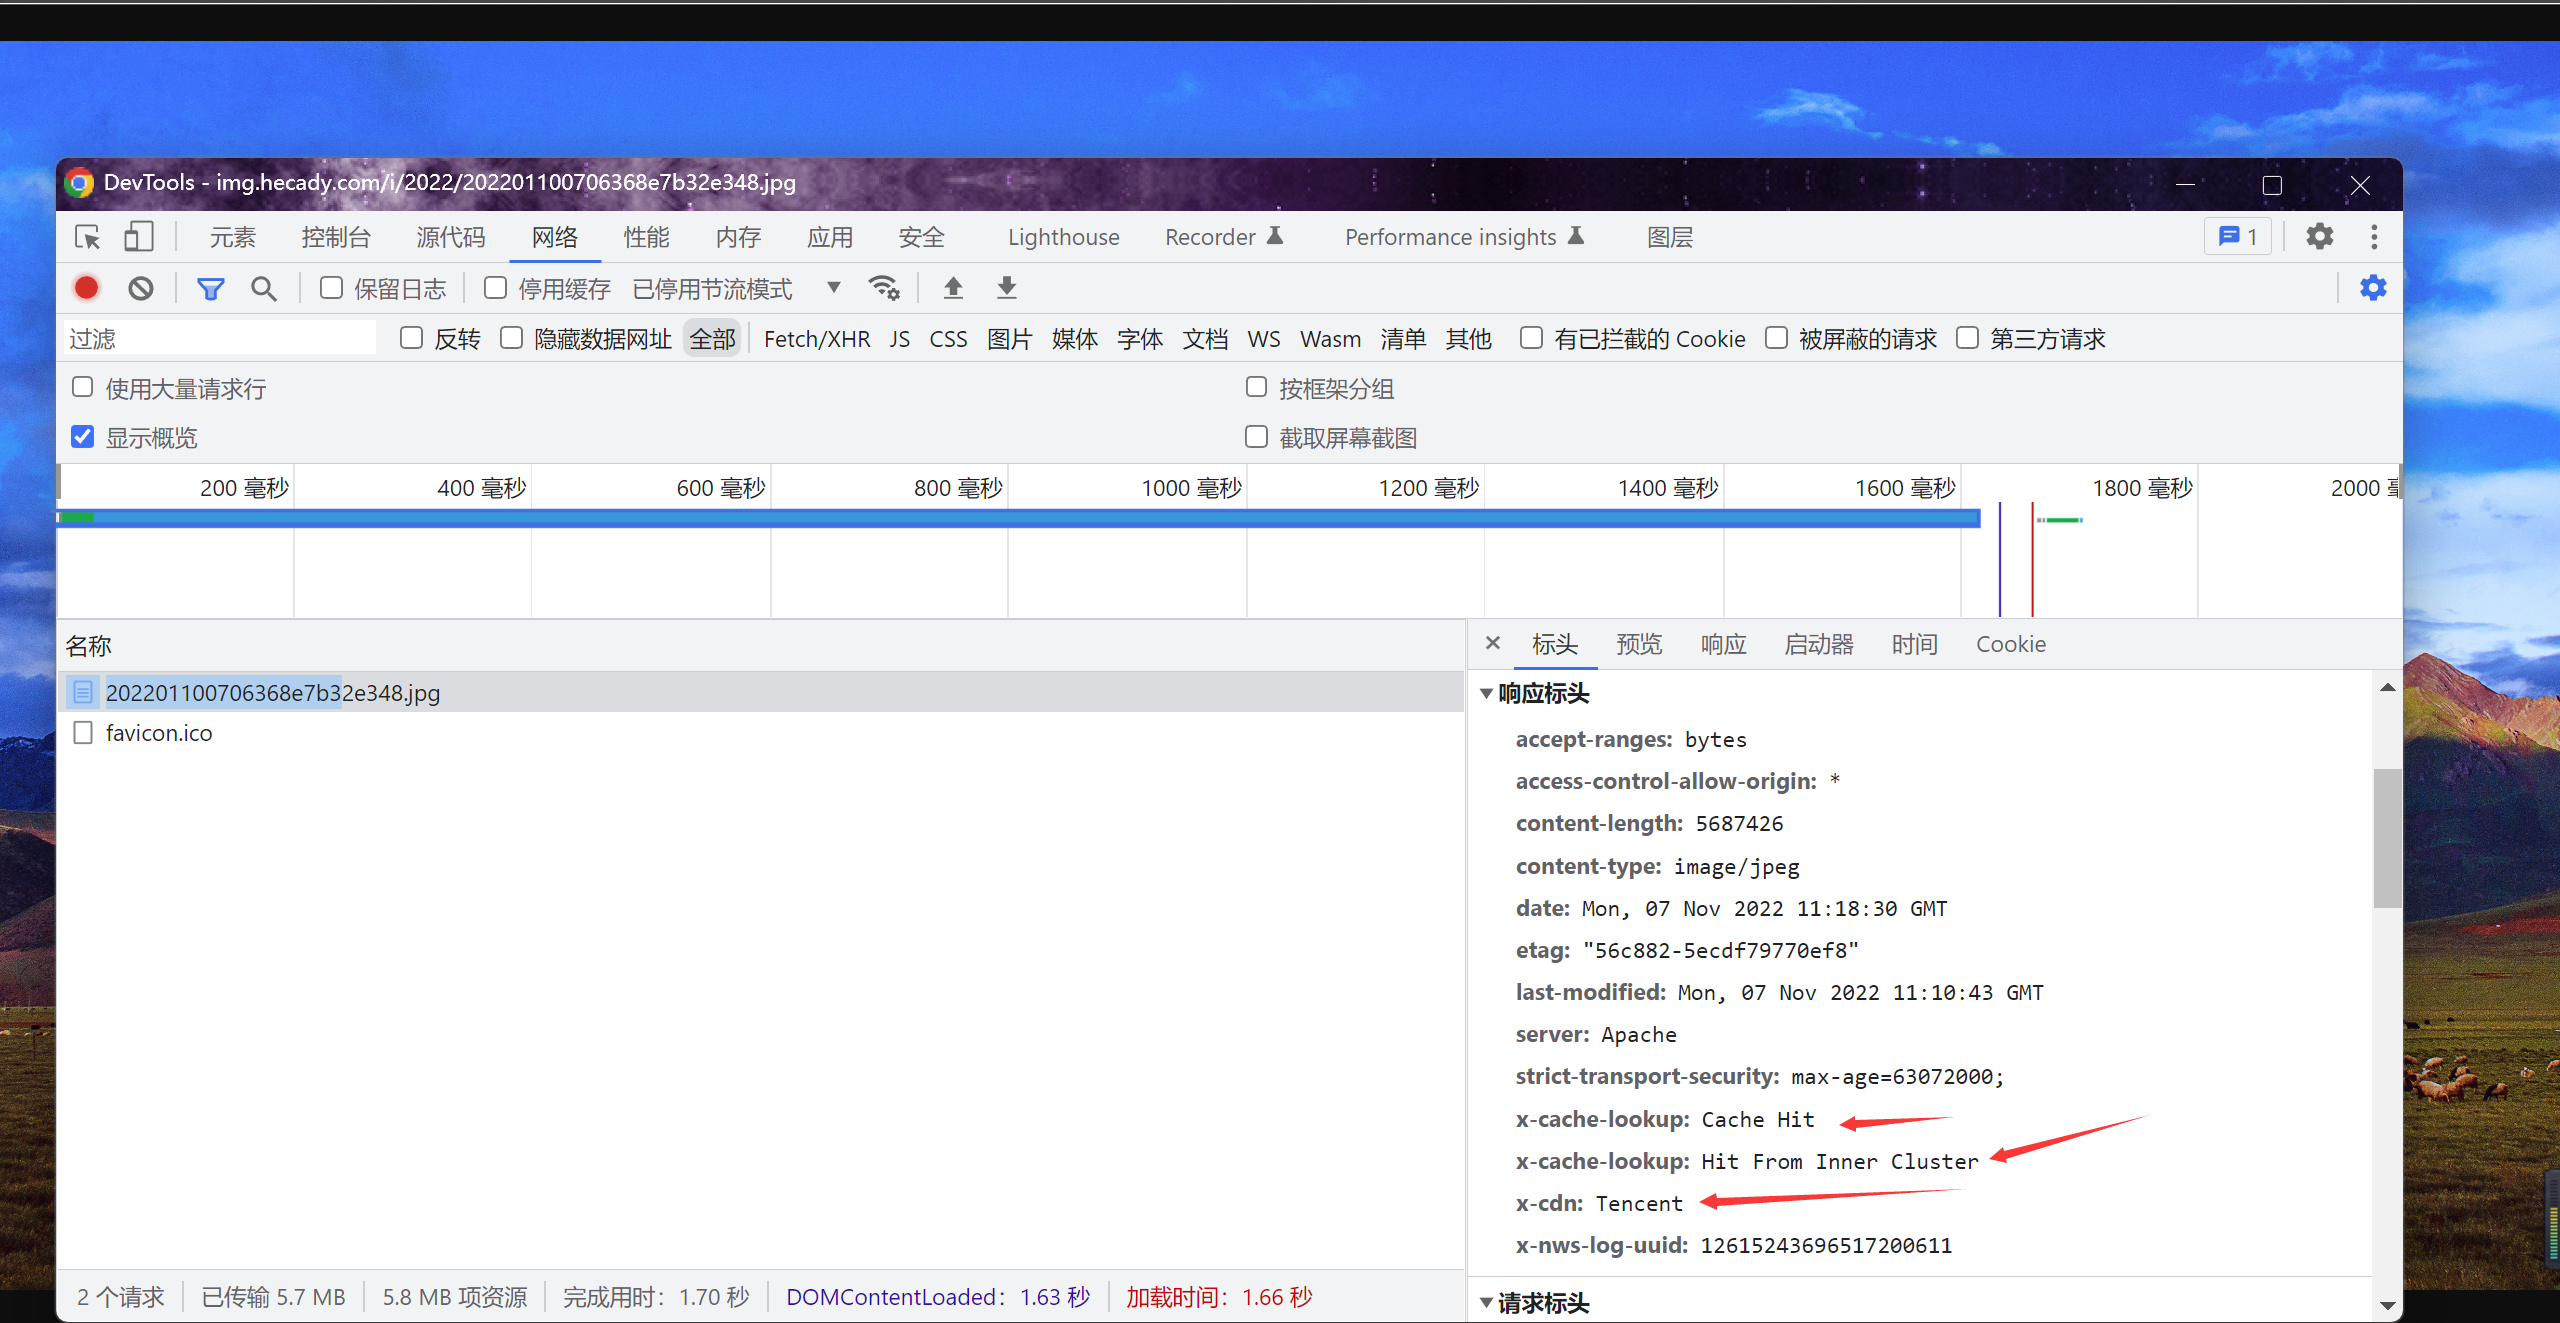
Task: Toggle the filter funnel icon
Action: [210, 289]
